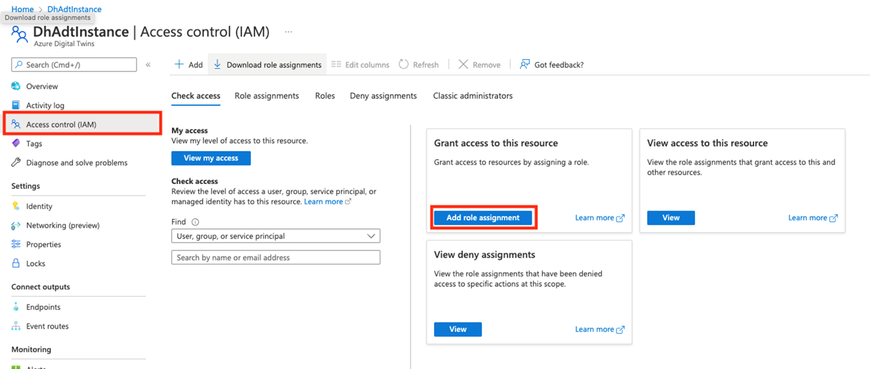Expand the User, group, or service principal dropdown
The image size is (870, 369).
276,236
